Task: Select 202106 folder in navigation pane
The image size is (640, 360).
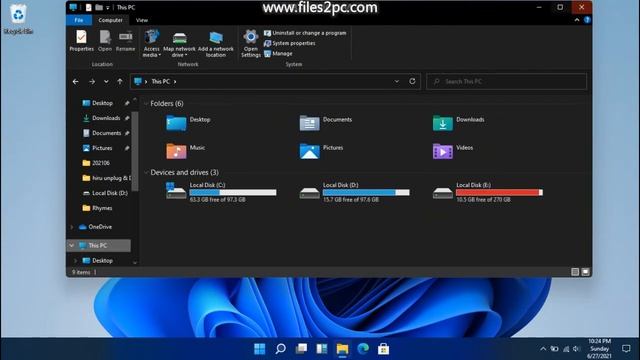Action: [100, 163]
